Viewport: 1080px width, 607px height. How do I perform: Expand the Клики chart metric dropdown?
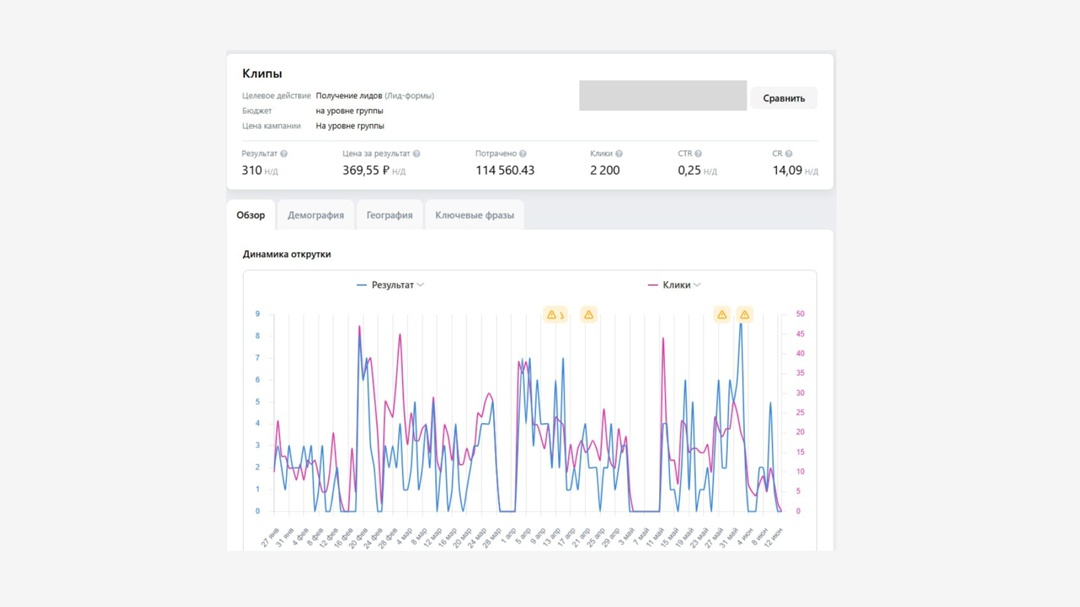pos(697,285)
